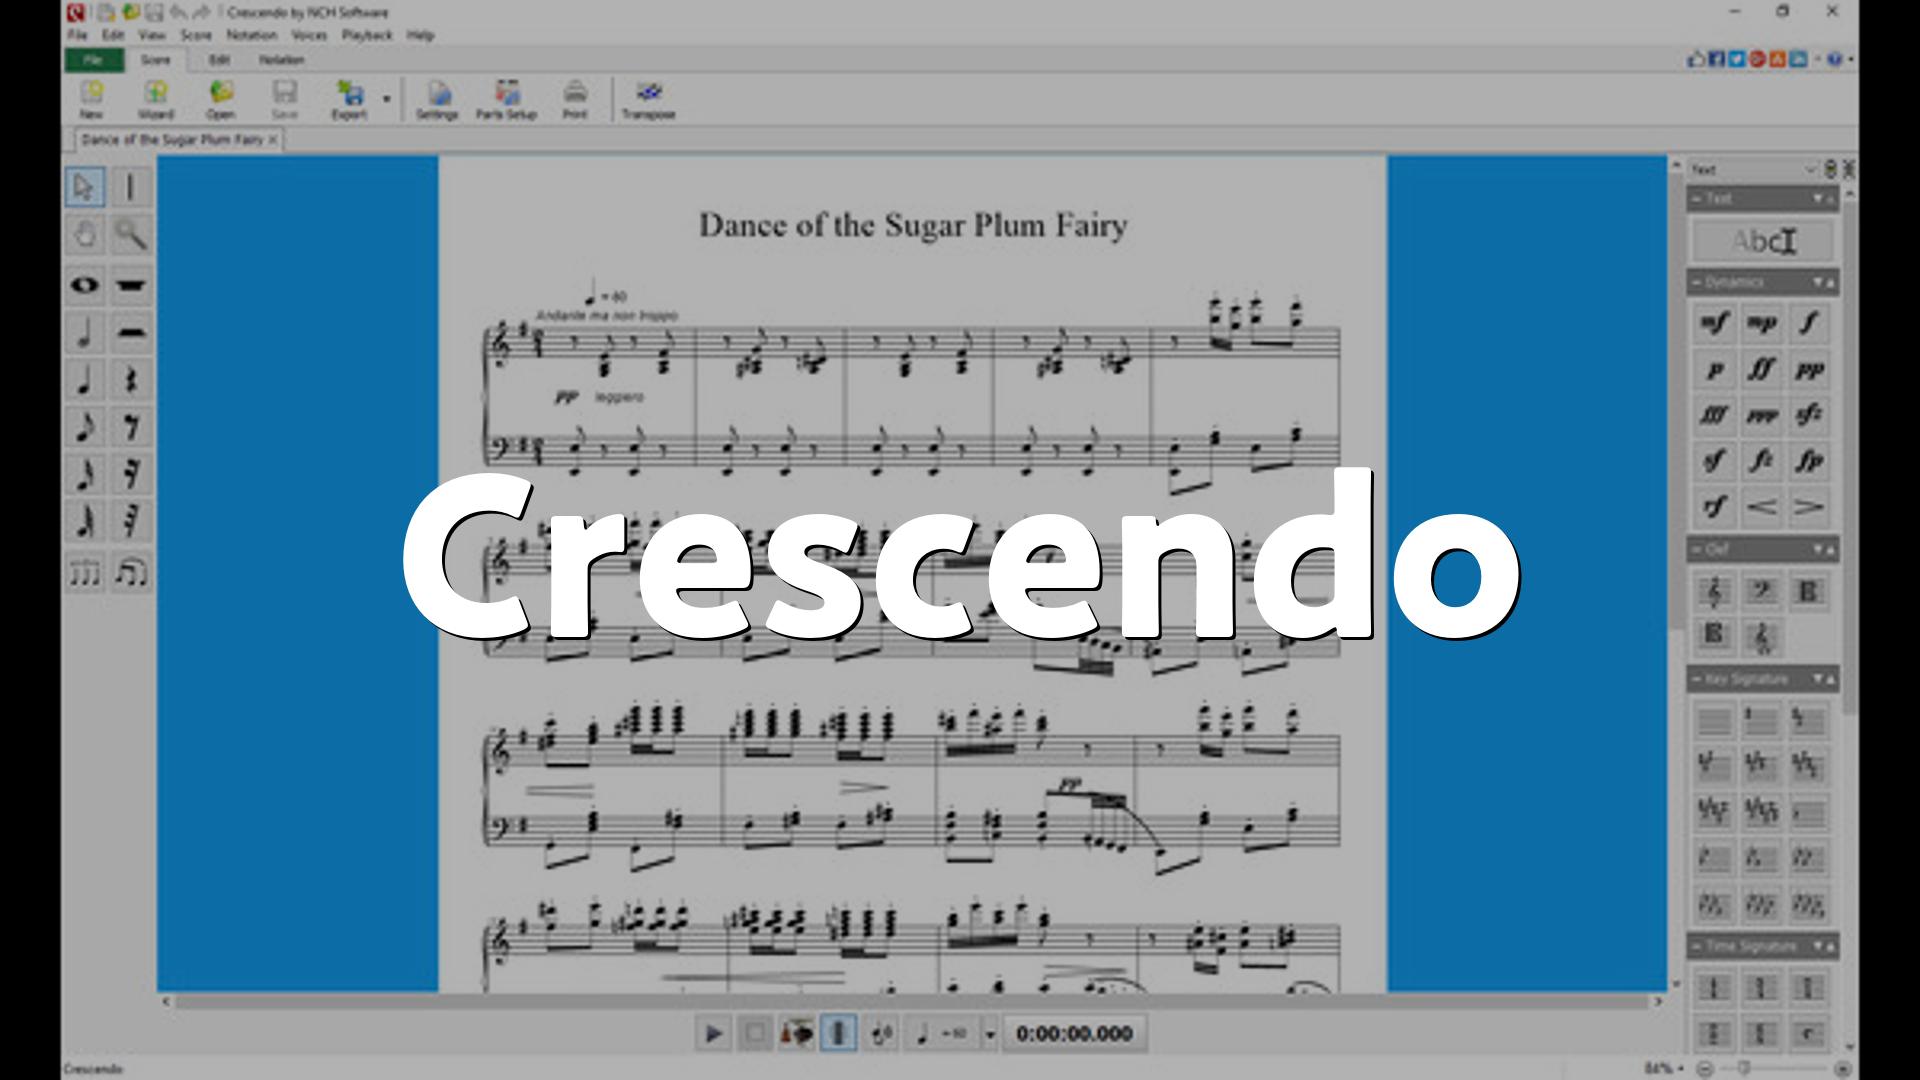Select the bass clef
1920x1080 pixels.
[x=1761, y=592]
